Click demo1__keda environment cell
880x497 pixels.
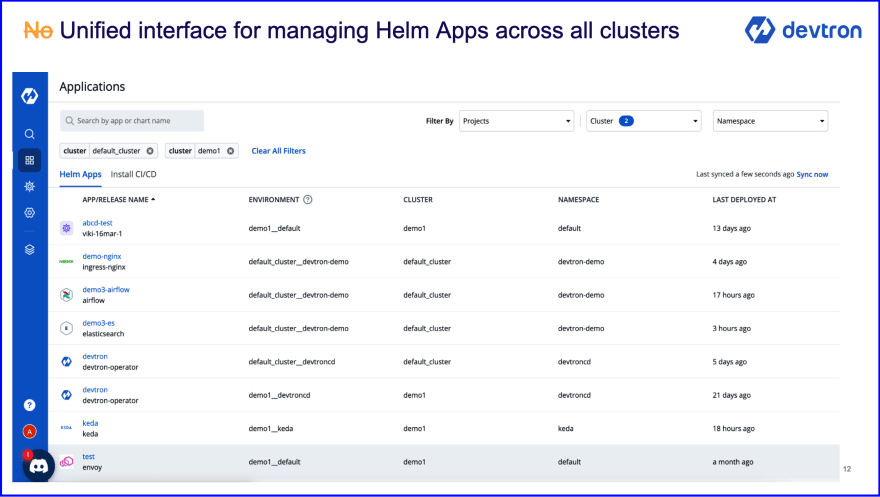271,429
